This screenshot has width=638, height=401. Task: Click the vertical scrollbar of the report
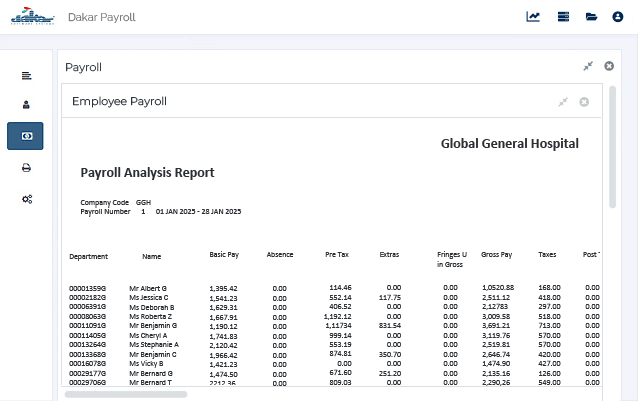(x=612, y=147)
